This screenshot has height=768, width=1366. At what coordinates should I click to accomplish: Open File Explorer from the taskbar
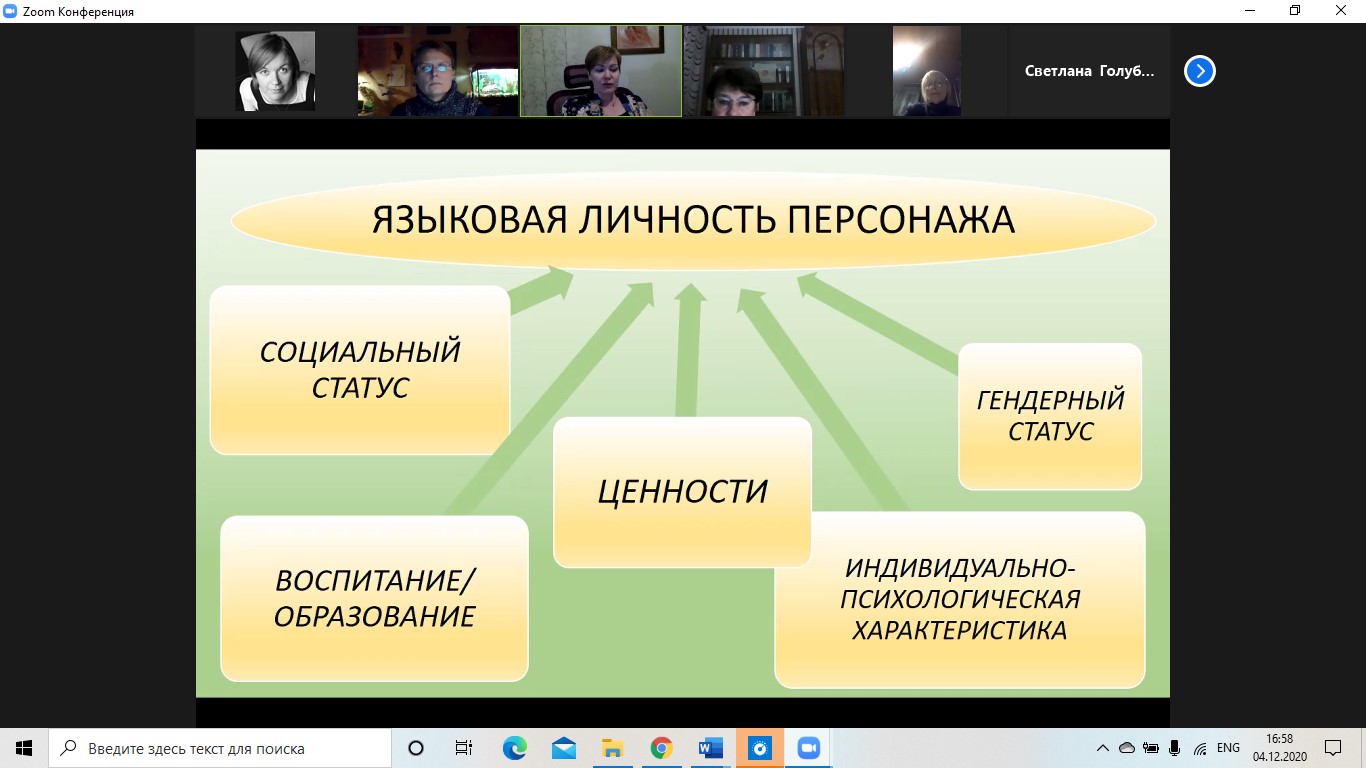point(612,748)
